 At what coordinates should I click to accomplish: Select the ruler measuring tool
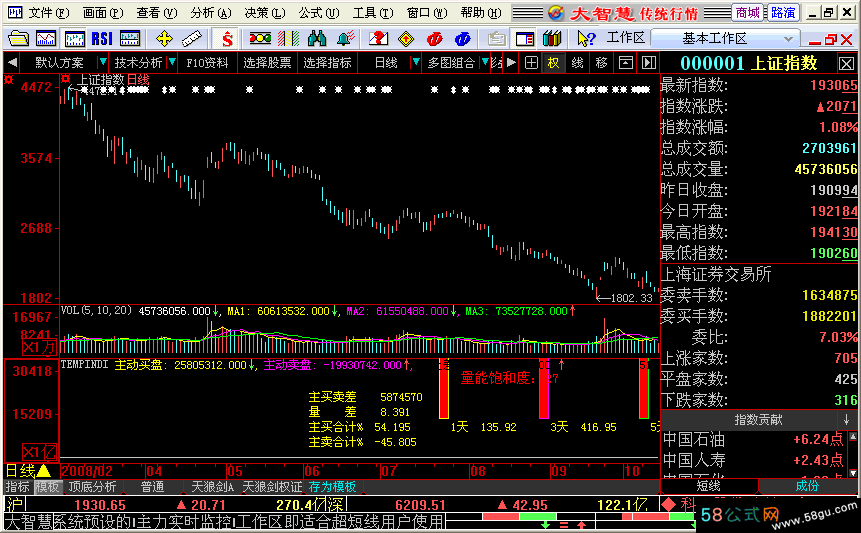tap(191, 38)
